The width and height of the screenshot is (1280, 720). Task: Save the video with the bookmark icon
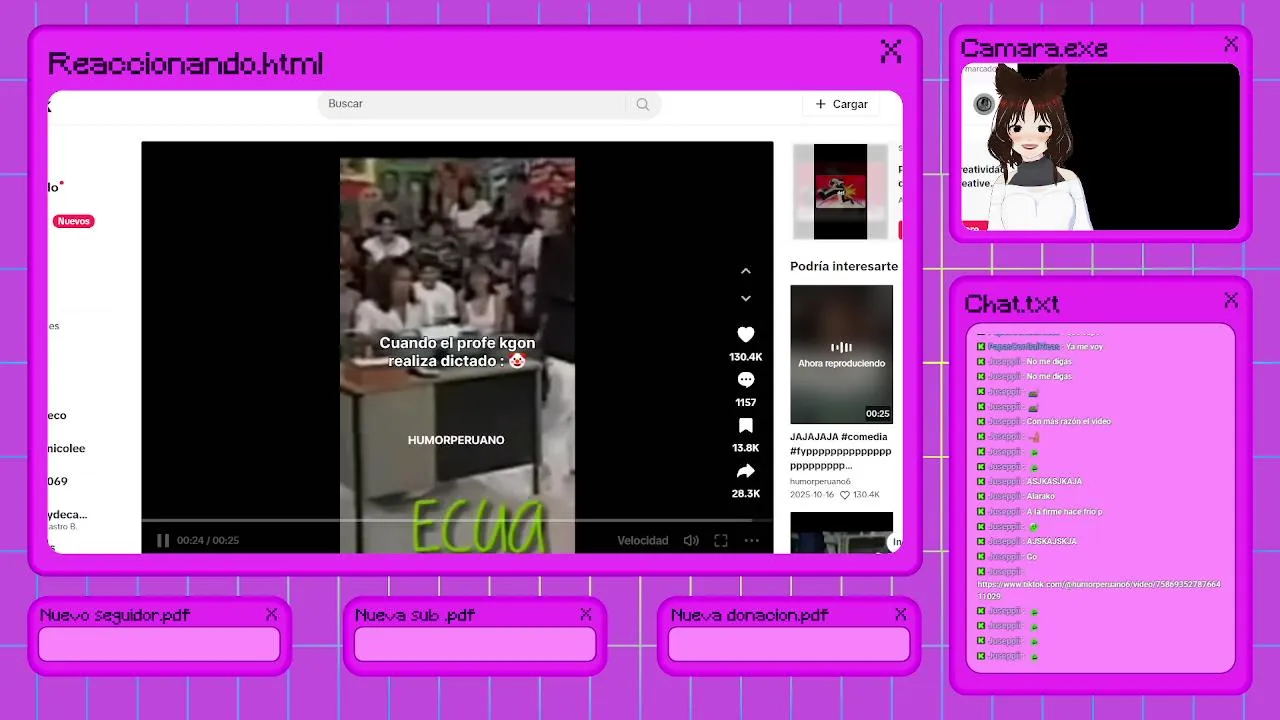[745, 426]
